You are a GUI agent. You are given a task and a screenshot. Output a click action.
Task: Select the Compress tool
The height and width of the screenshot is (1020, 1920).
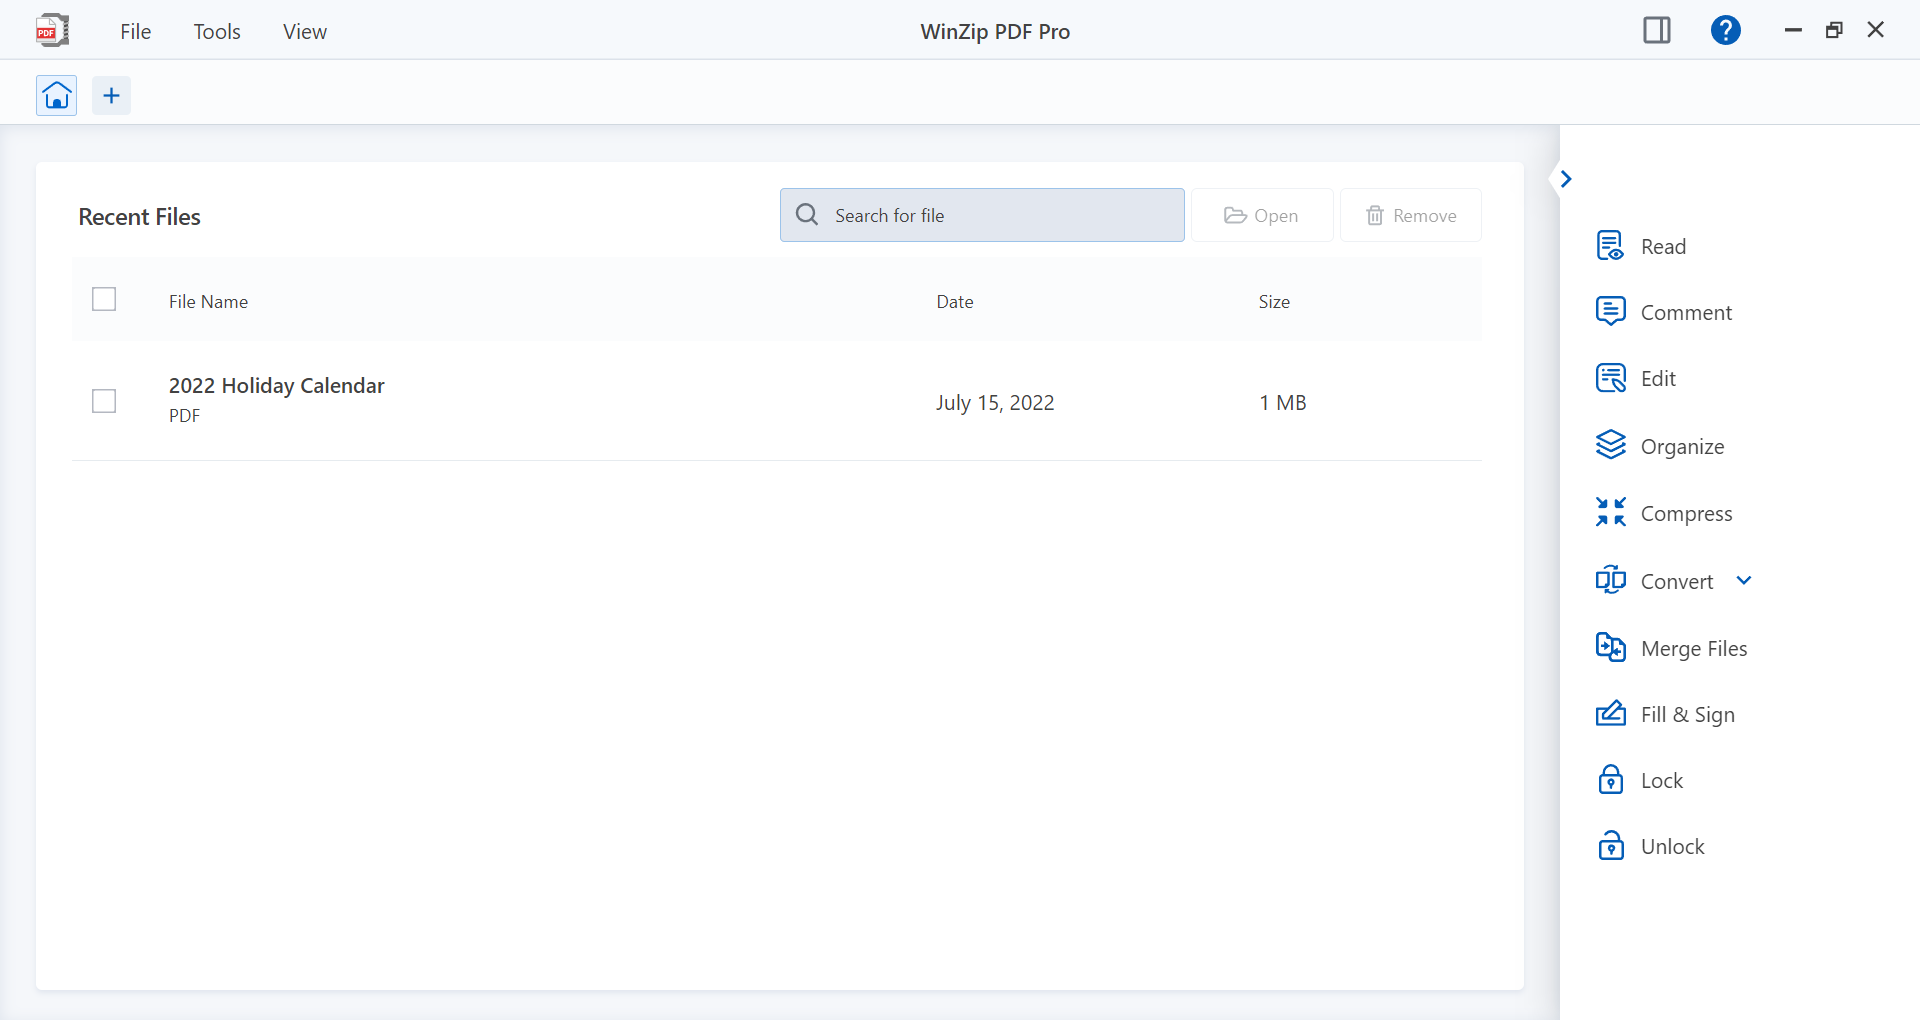1687,513
